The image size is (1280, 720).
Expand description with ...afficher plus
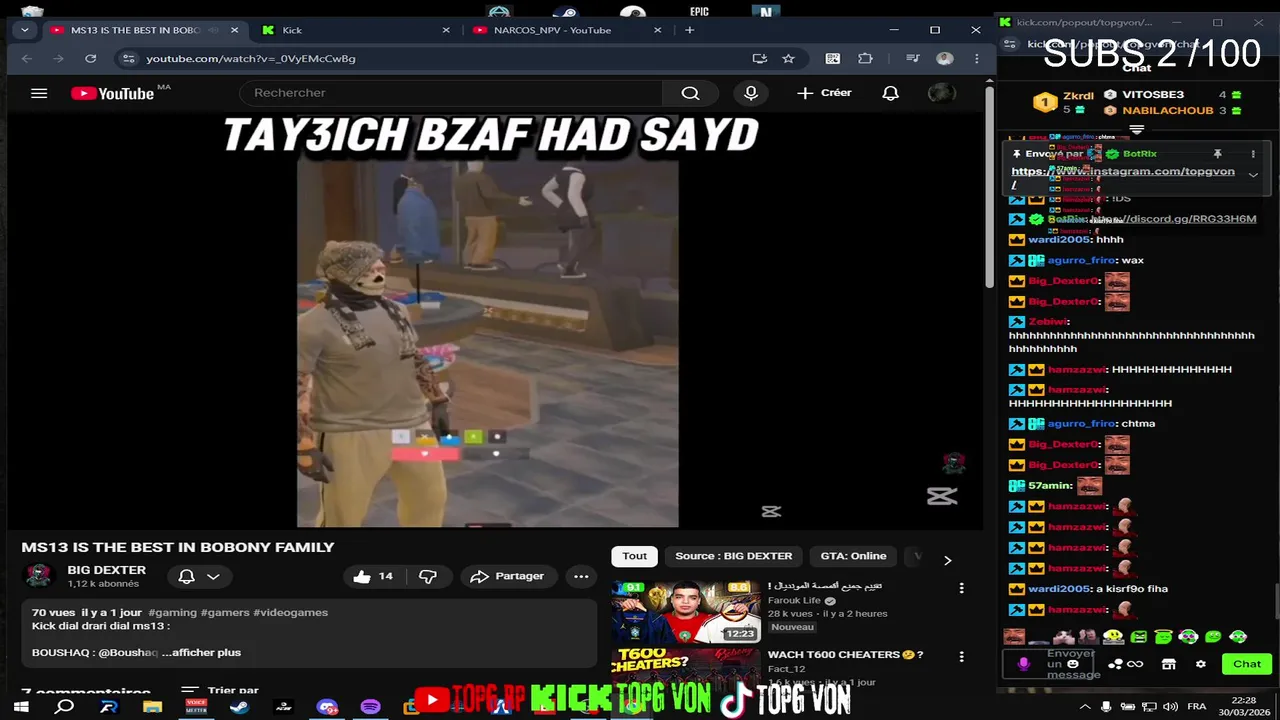202,652
